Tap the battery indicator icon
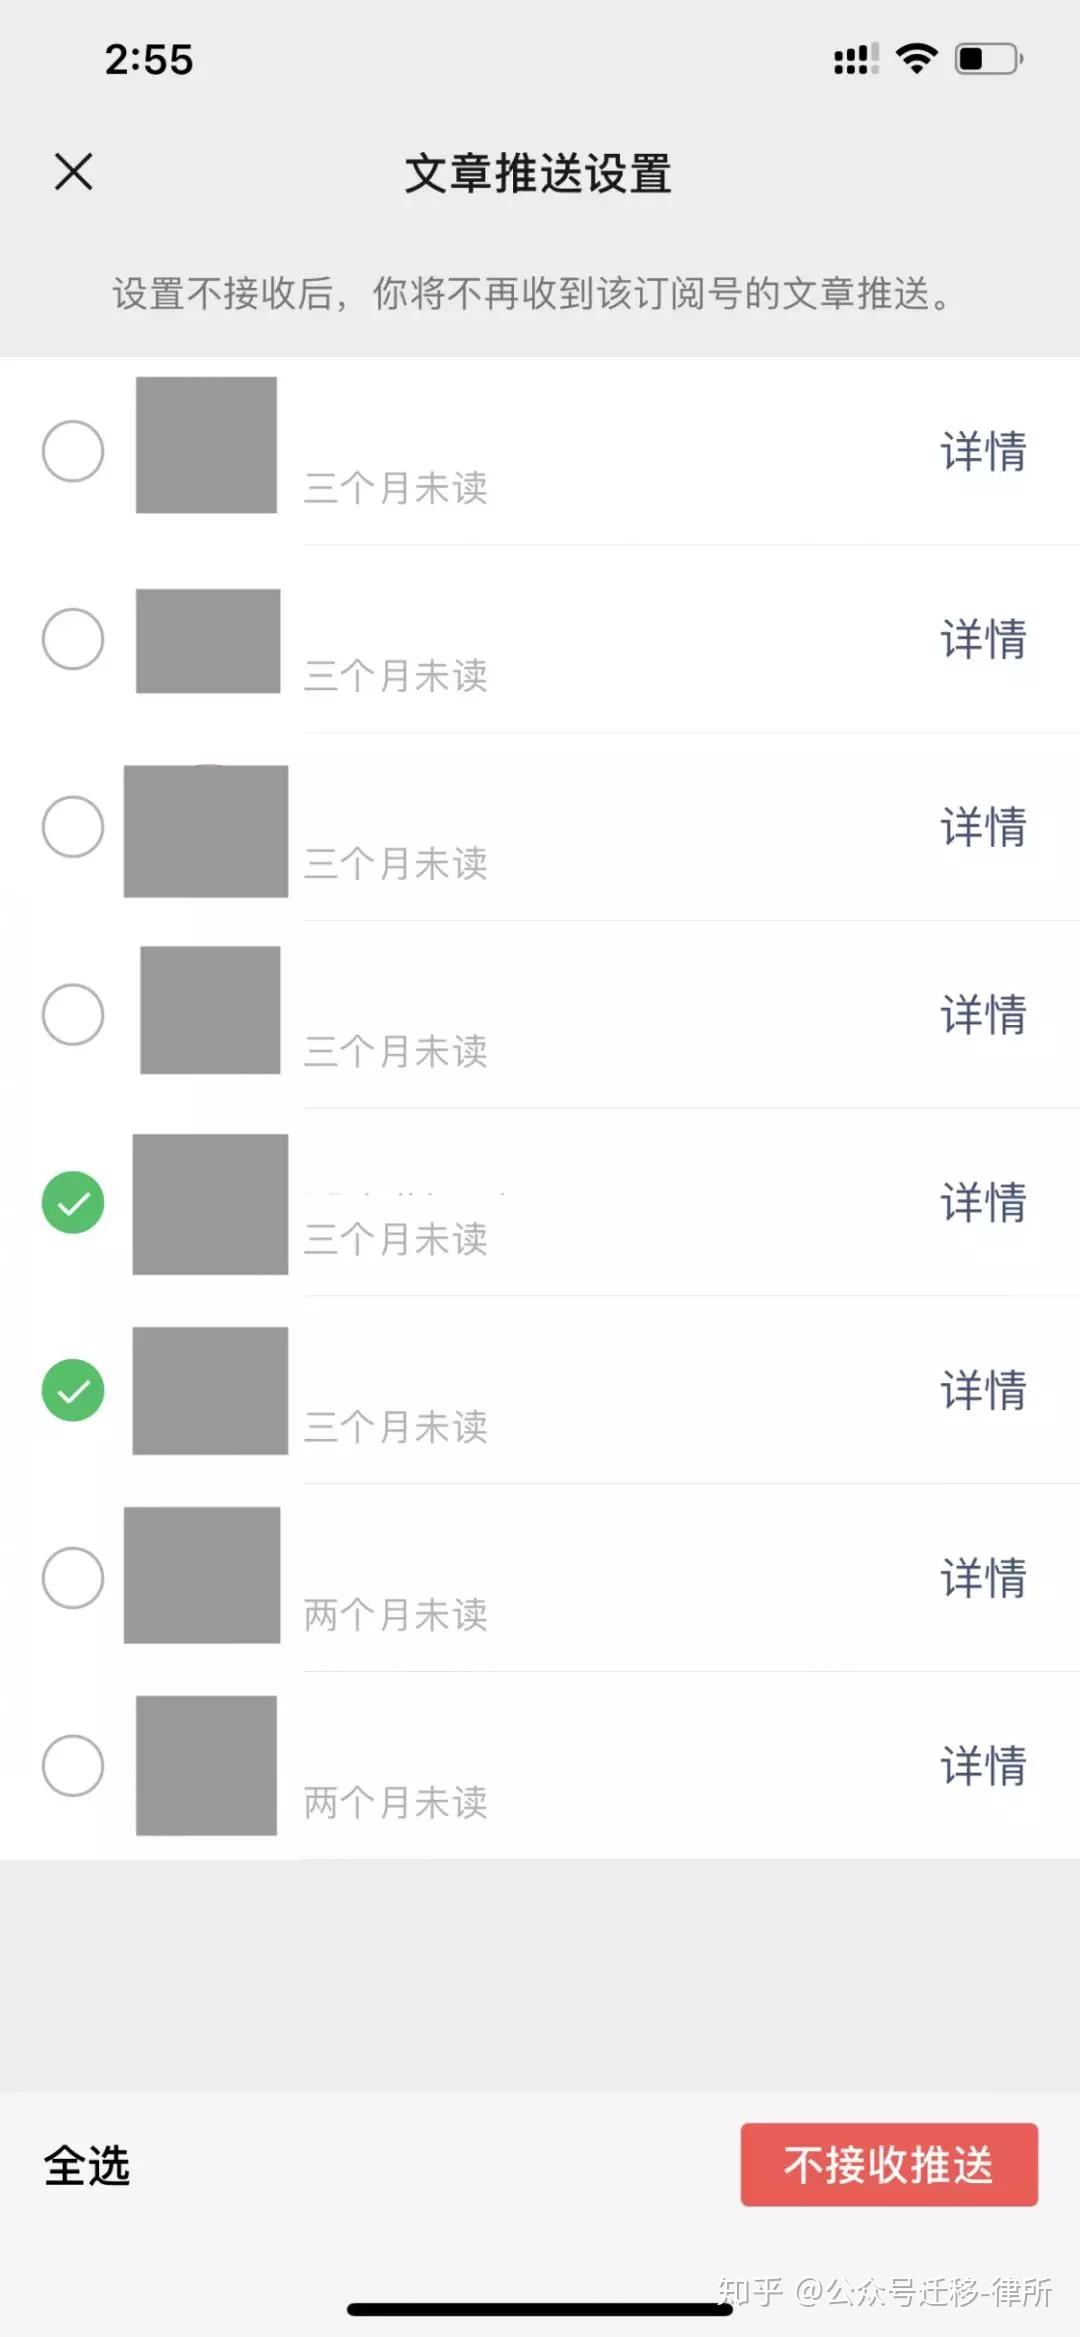 click(989, 59)
